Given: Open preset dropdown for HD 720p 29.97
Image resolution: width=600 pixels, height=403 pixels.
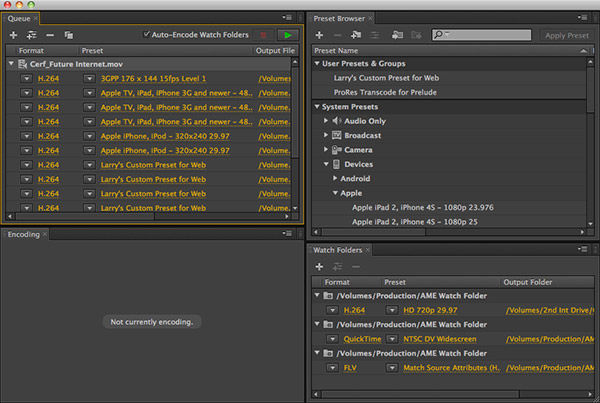Looking at the screenshot, I should 393,310.
